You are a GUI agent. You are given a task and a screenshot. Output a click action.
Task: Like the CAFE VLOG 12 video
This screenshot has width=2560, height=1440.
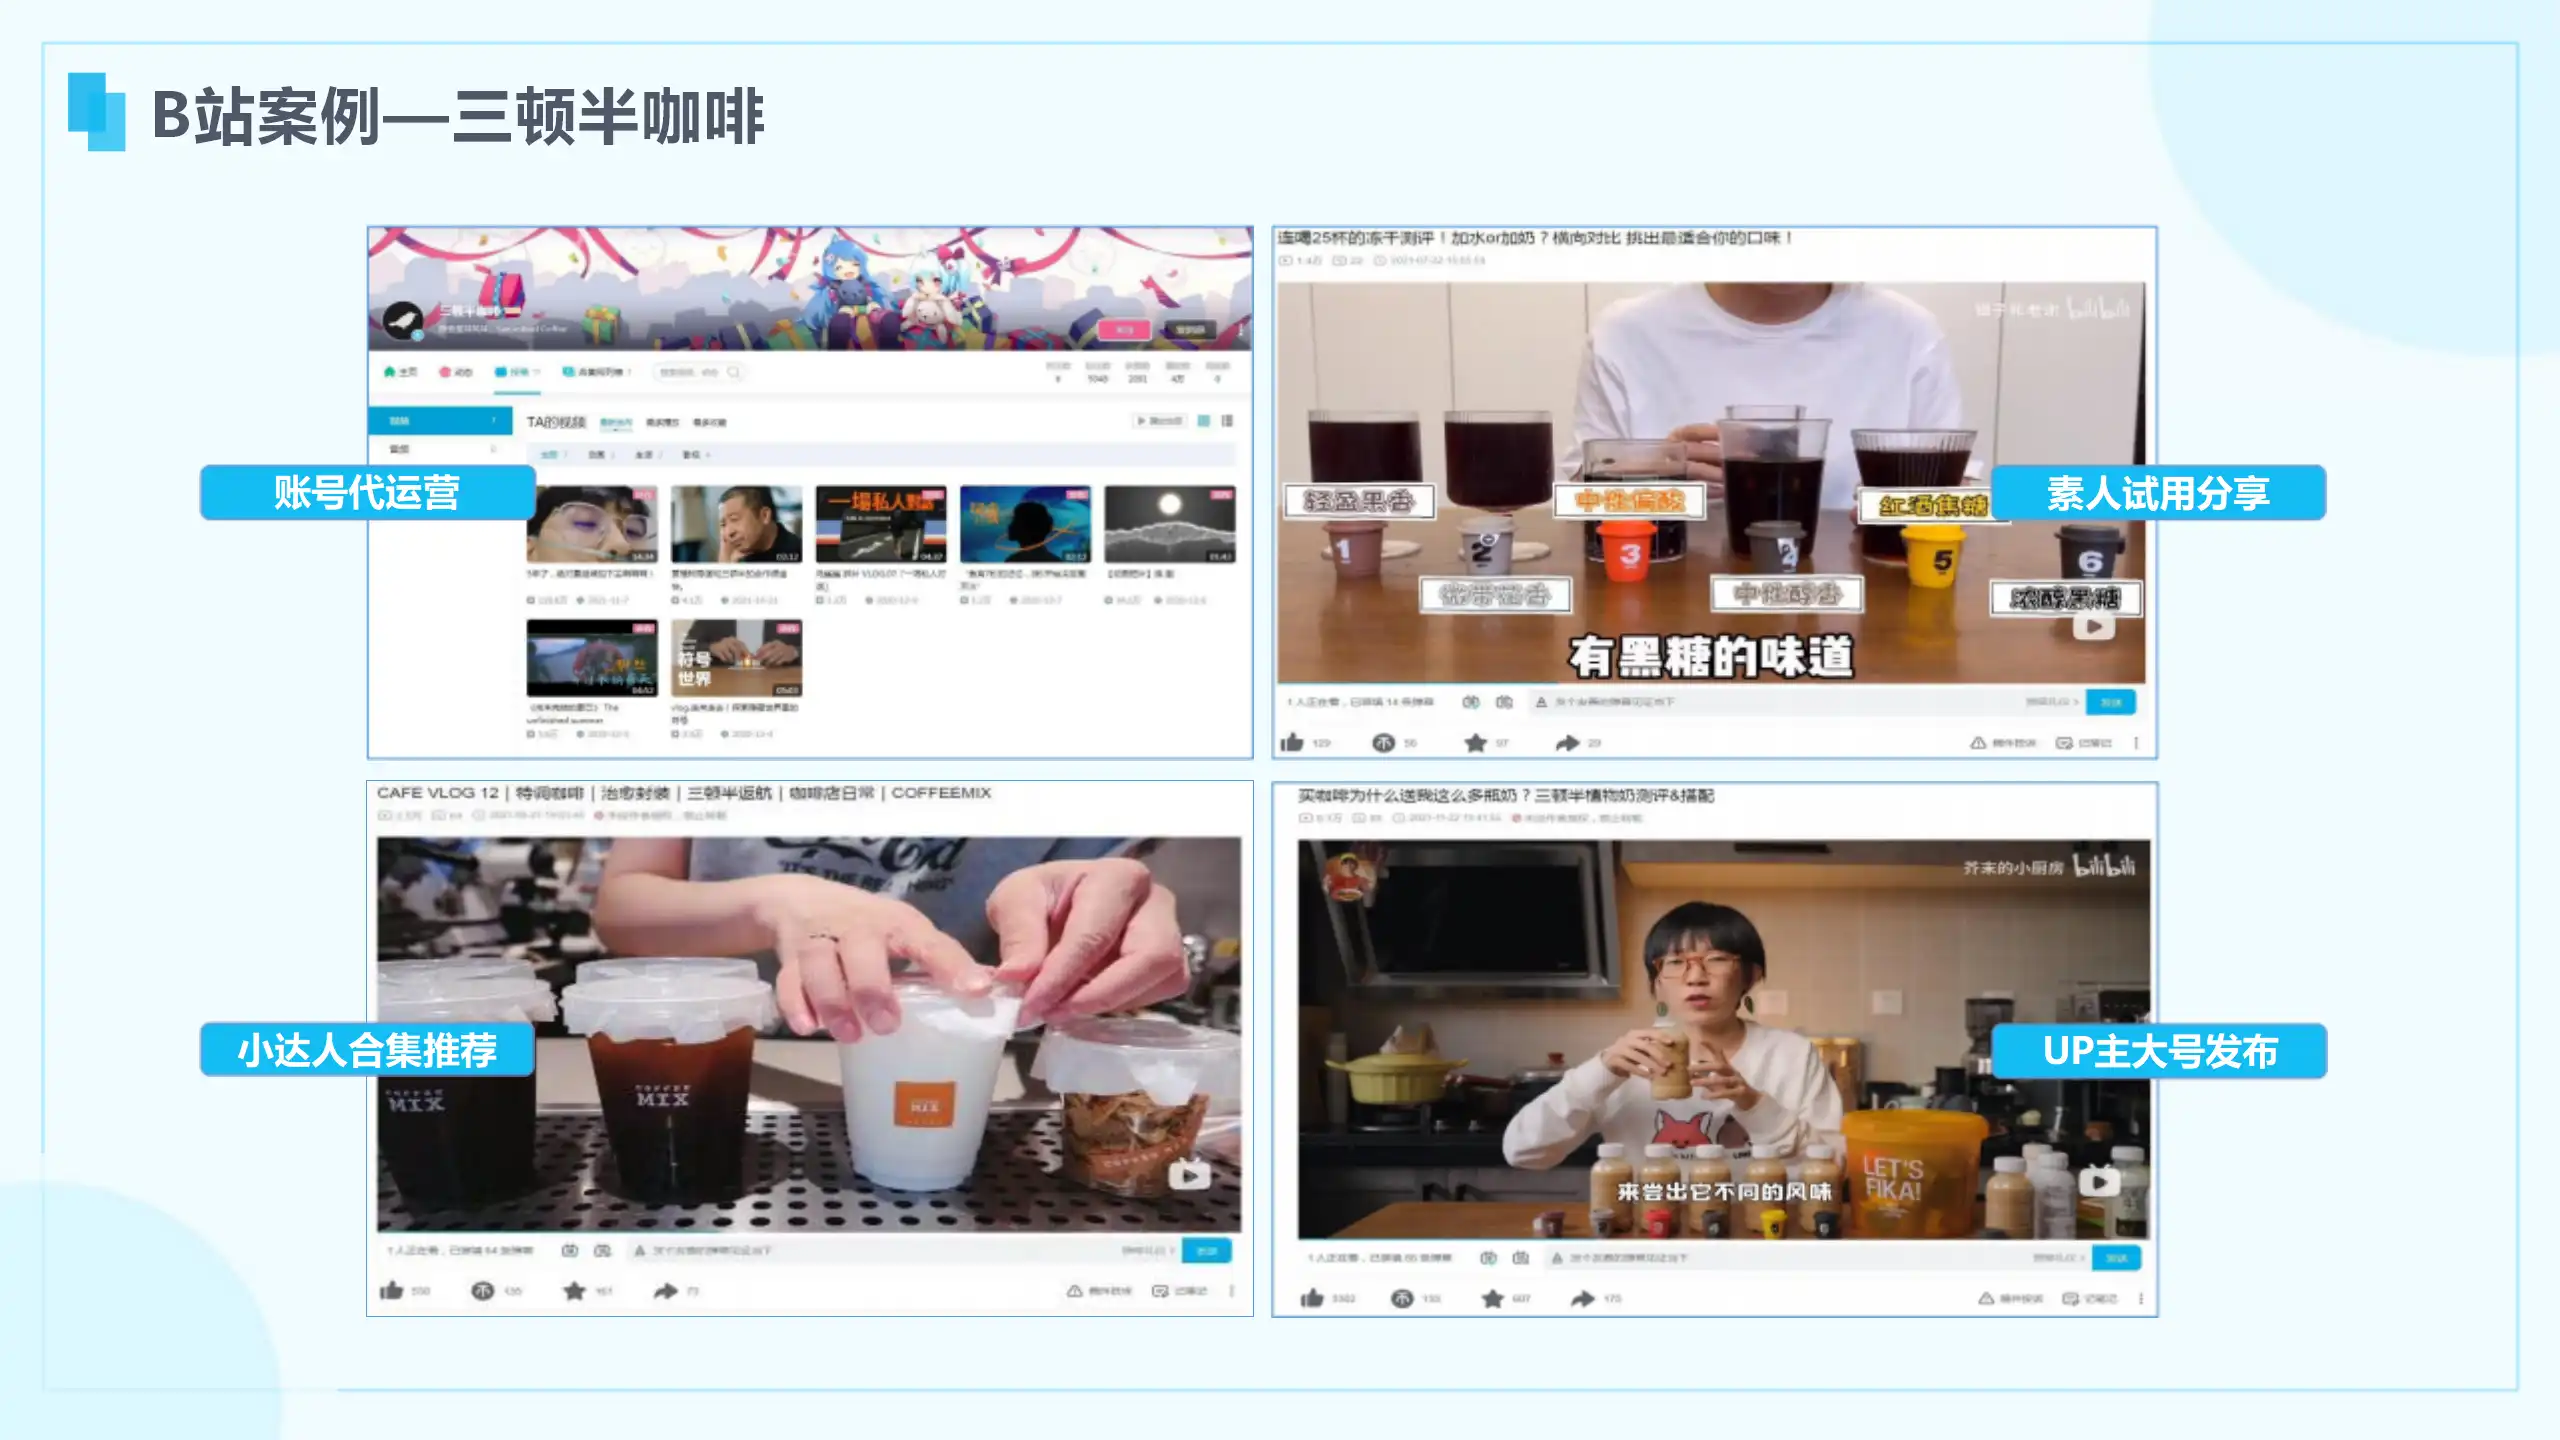[x=391, y=1290]
